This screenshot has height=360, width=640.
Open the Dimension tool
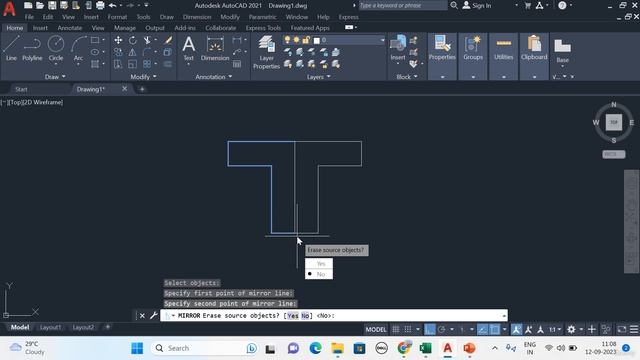(215, 48)
